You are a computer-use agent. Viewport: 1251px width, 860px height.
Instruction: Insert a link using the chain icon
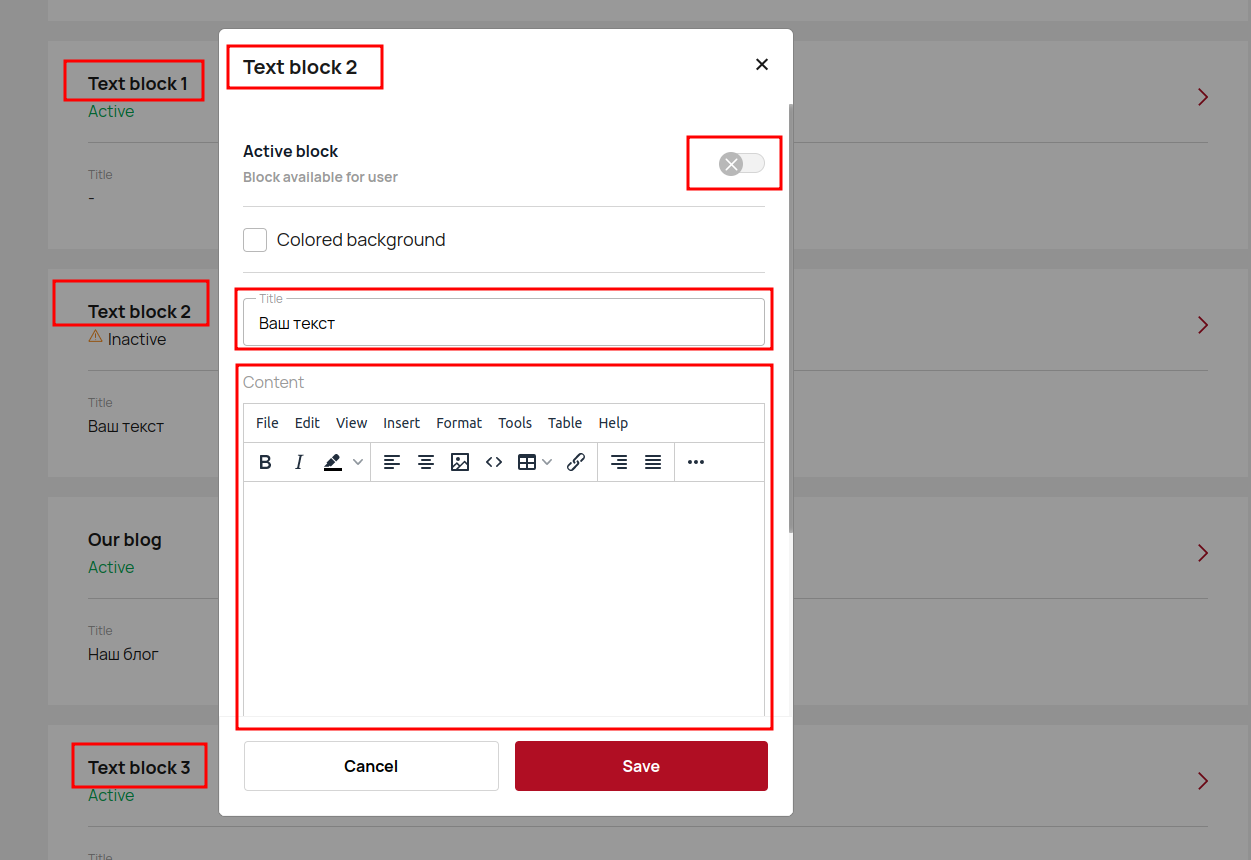576,462
